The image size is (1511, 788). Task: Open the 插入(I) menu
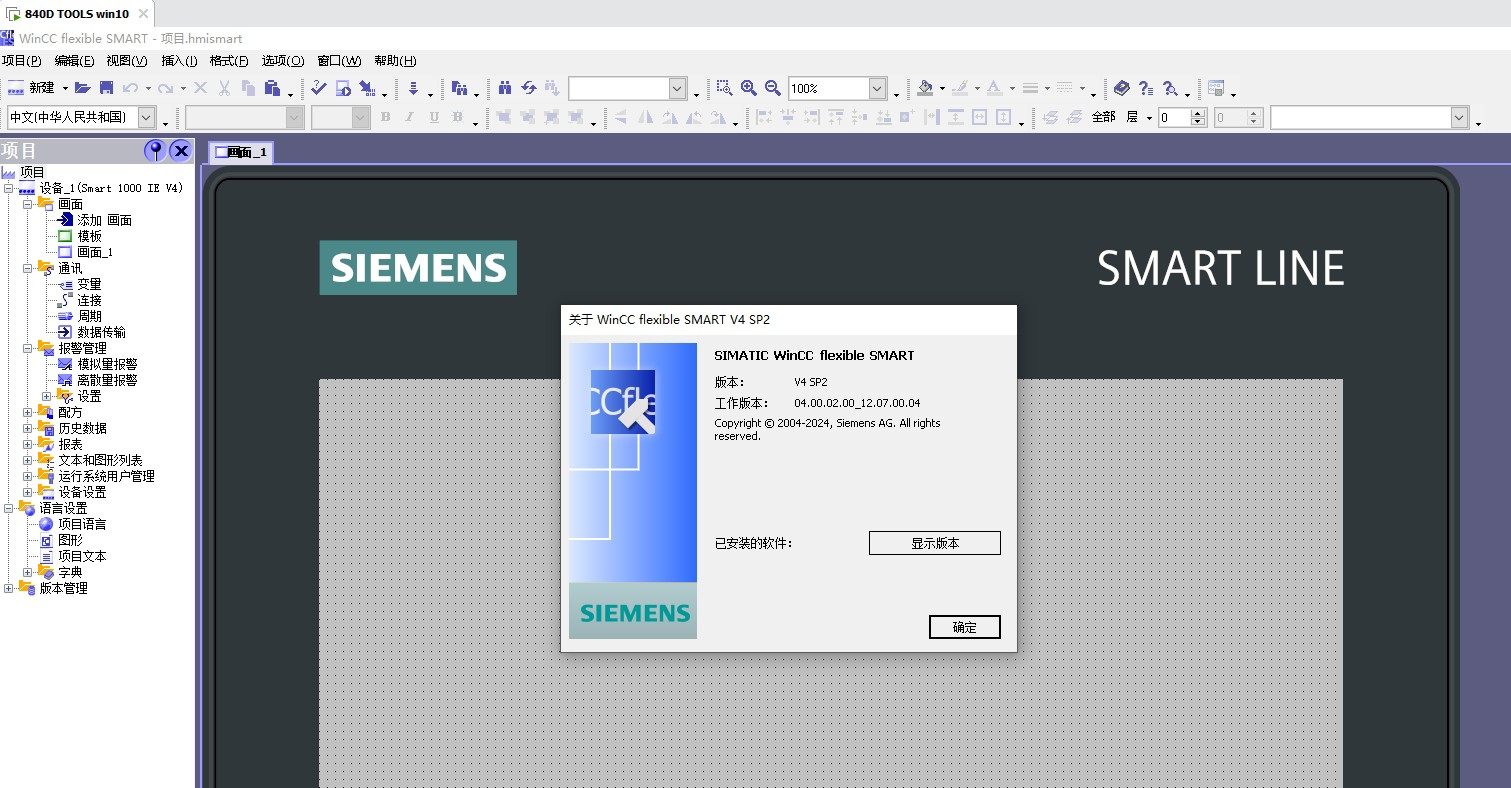click(180, 61)
